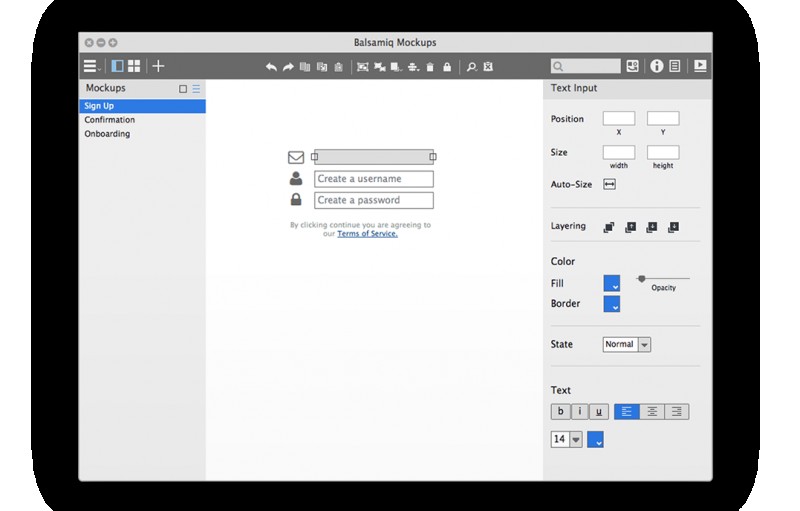Image resolution: width=800 pixels, height=511 pixels.
Task: Click the Position X field
Action: [619, 118]
